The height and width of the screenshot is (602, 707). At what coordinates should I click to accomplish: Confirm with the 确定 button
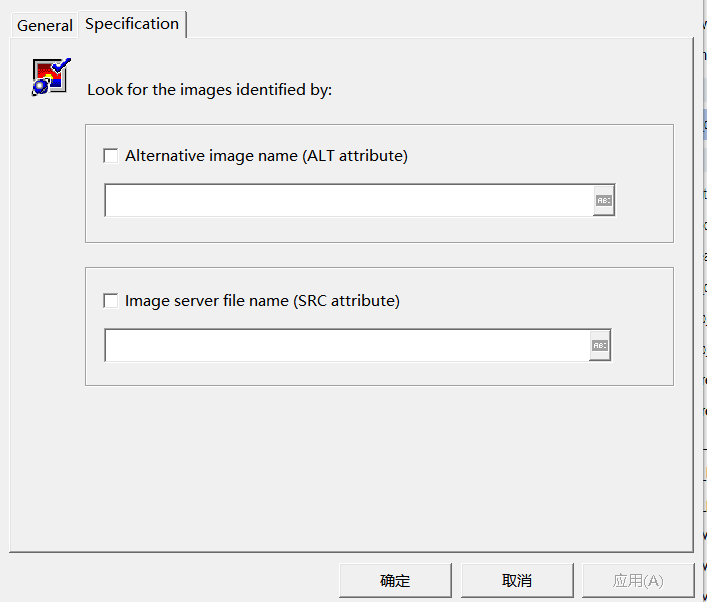[x=395, y=580]
